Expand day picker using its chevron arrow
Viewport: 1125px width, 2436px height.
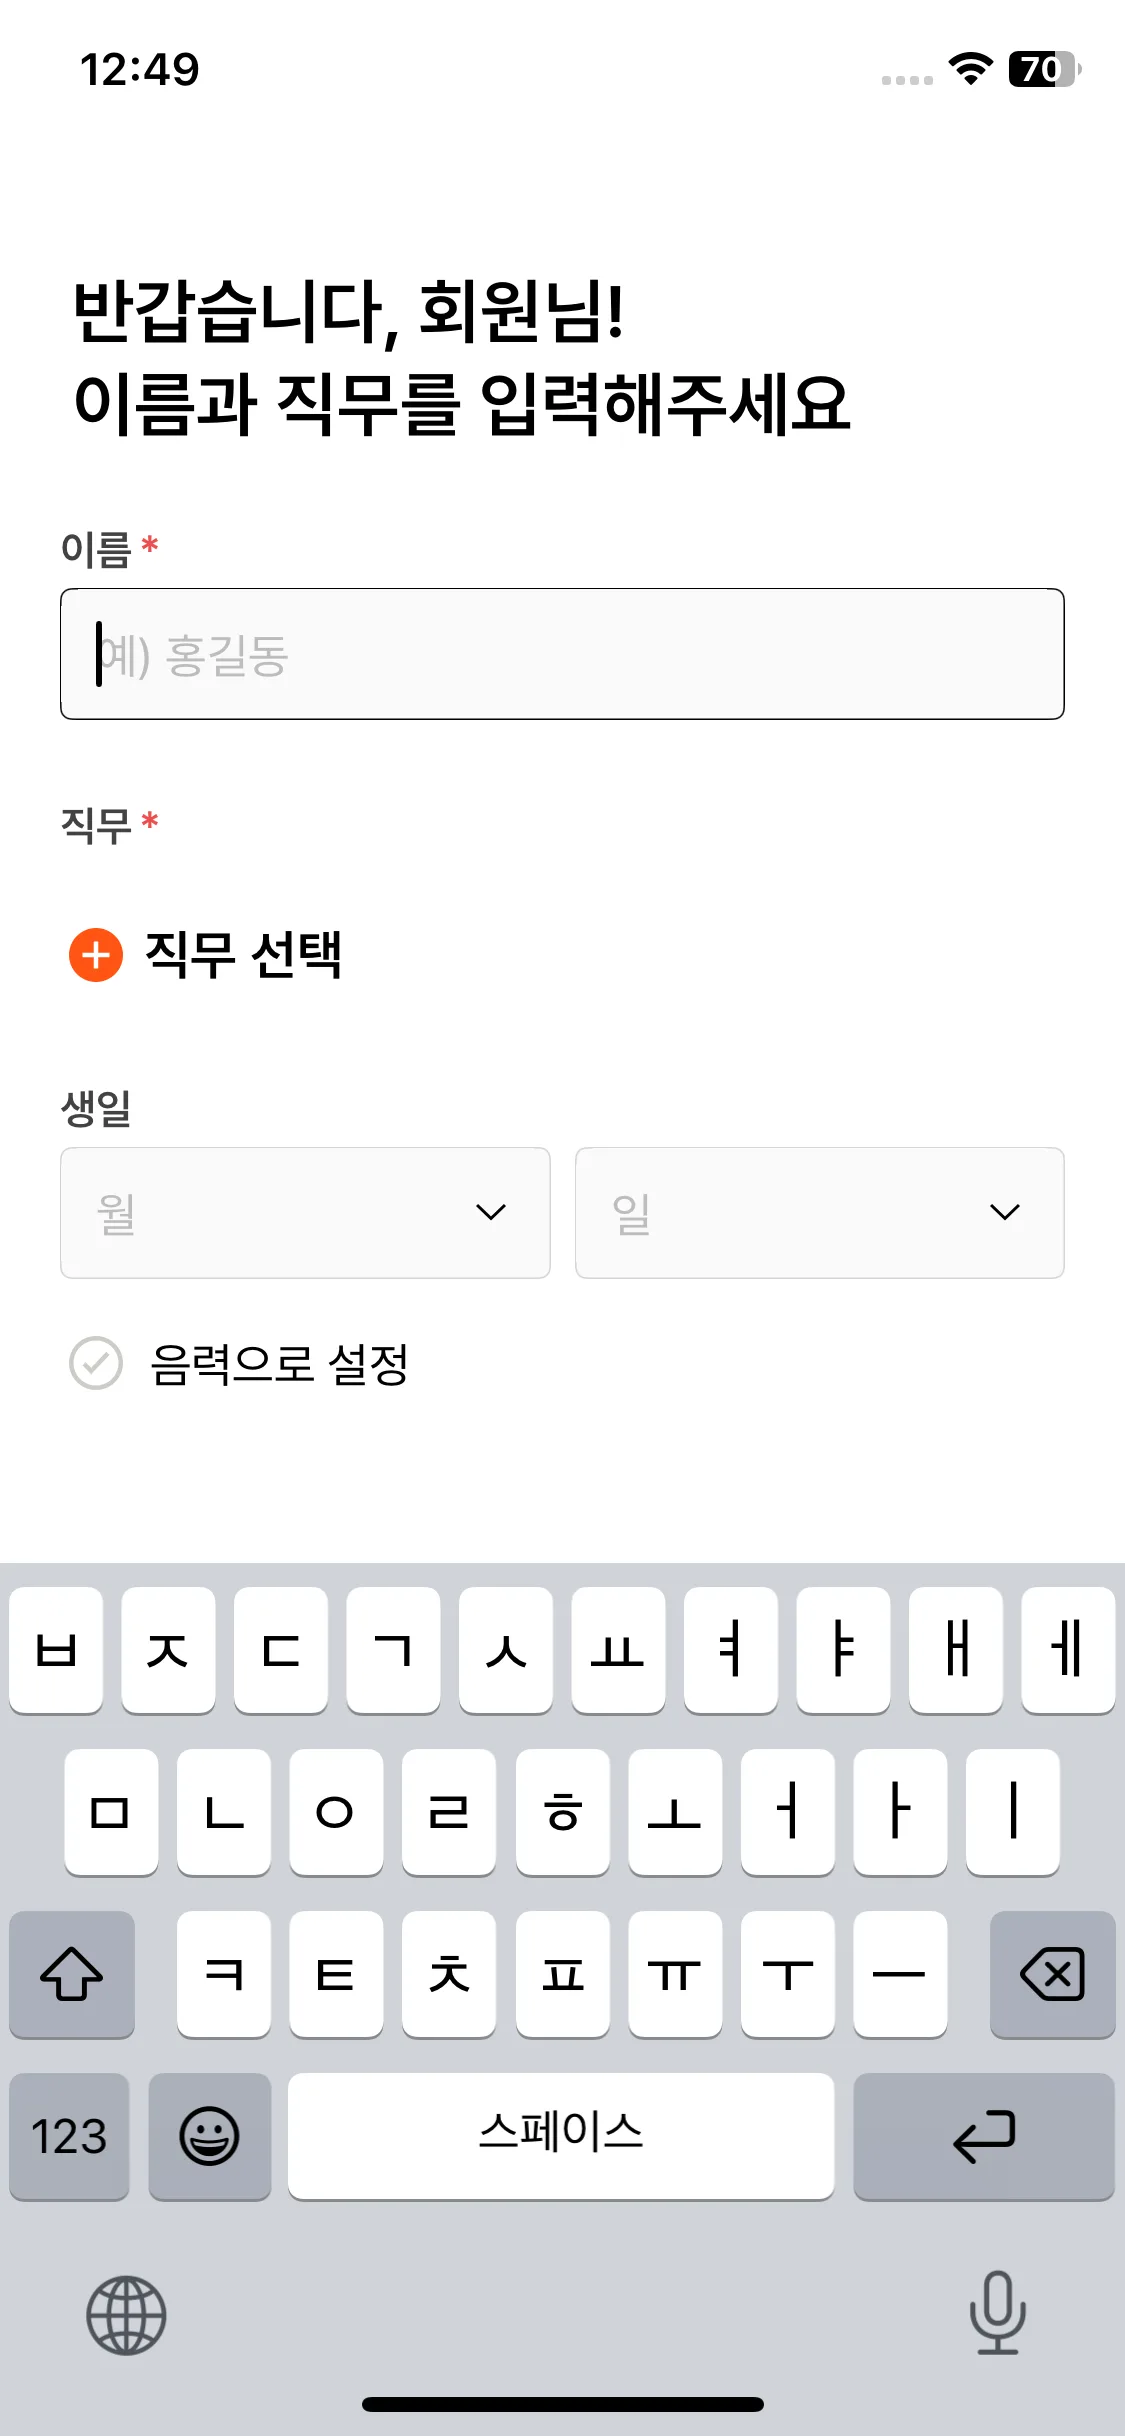point(1004,1212)
